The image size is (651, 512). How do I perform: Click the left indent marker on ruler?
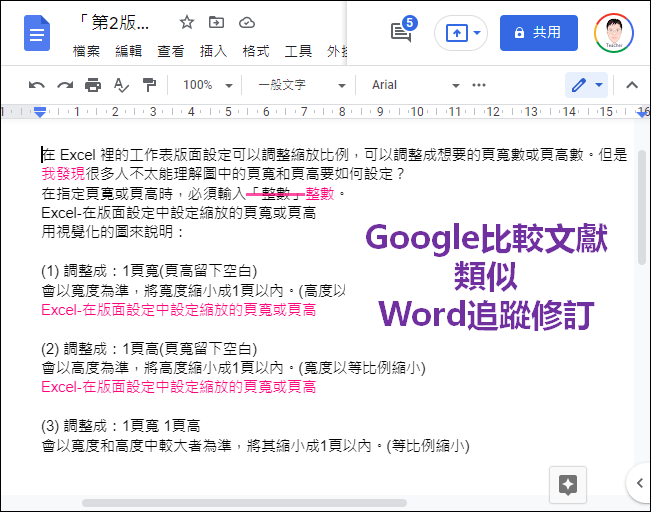(x=40, y=112)
